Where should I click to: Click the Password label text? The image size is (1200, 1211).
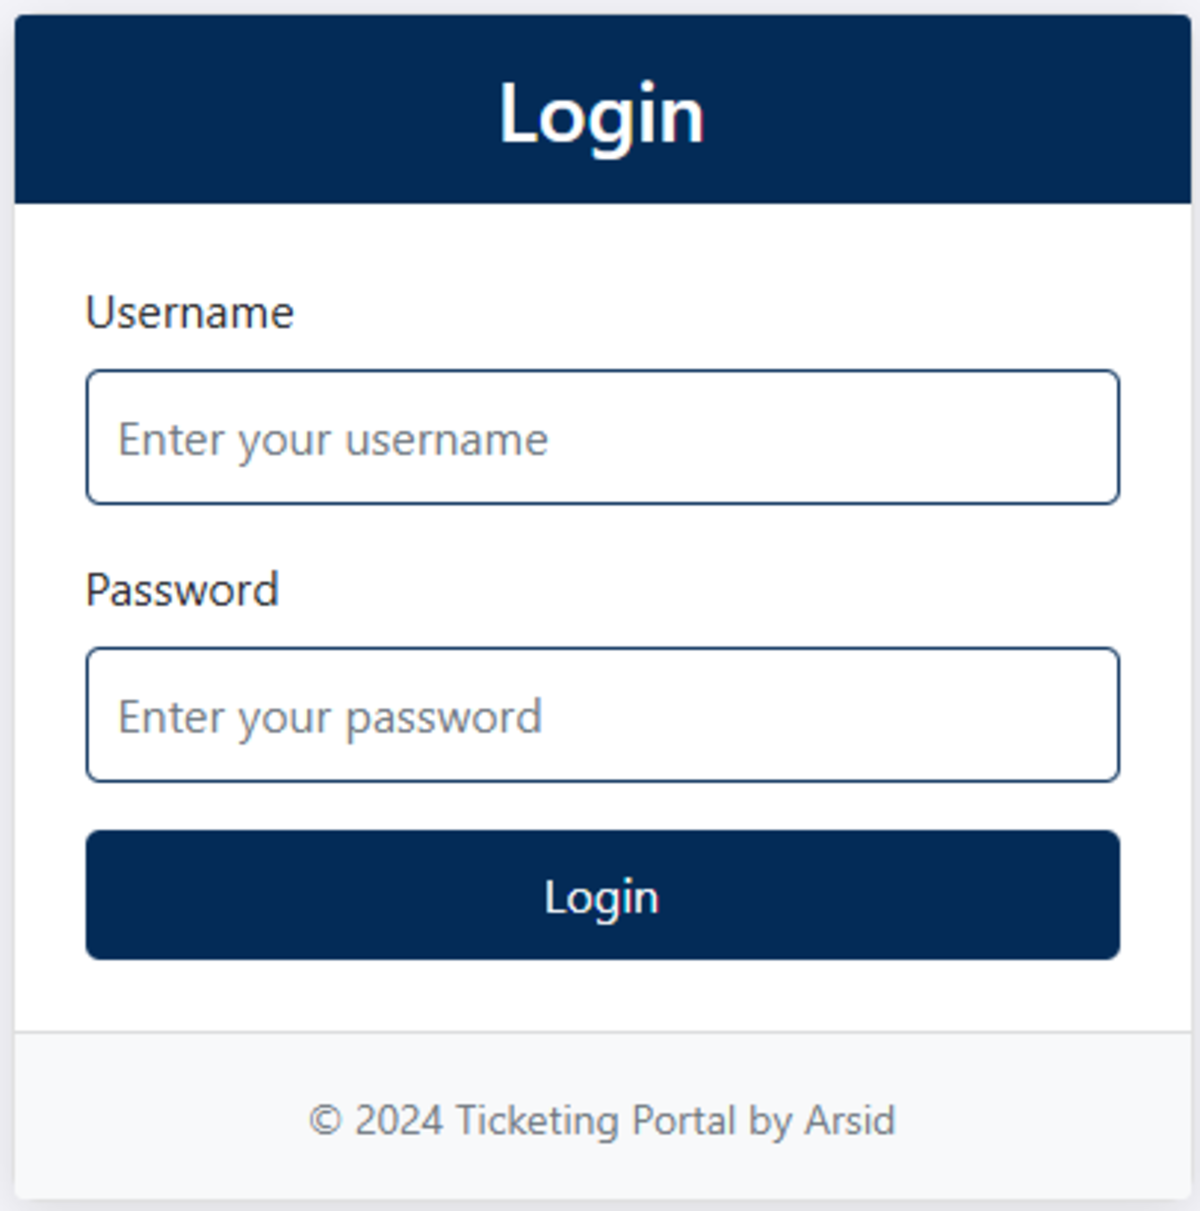[182, 590]
